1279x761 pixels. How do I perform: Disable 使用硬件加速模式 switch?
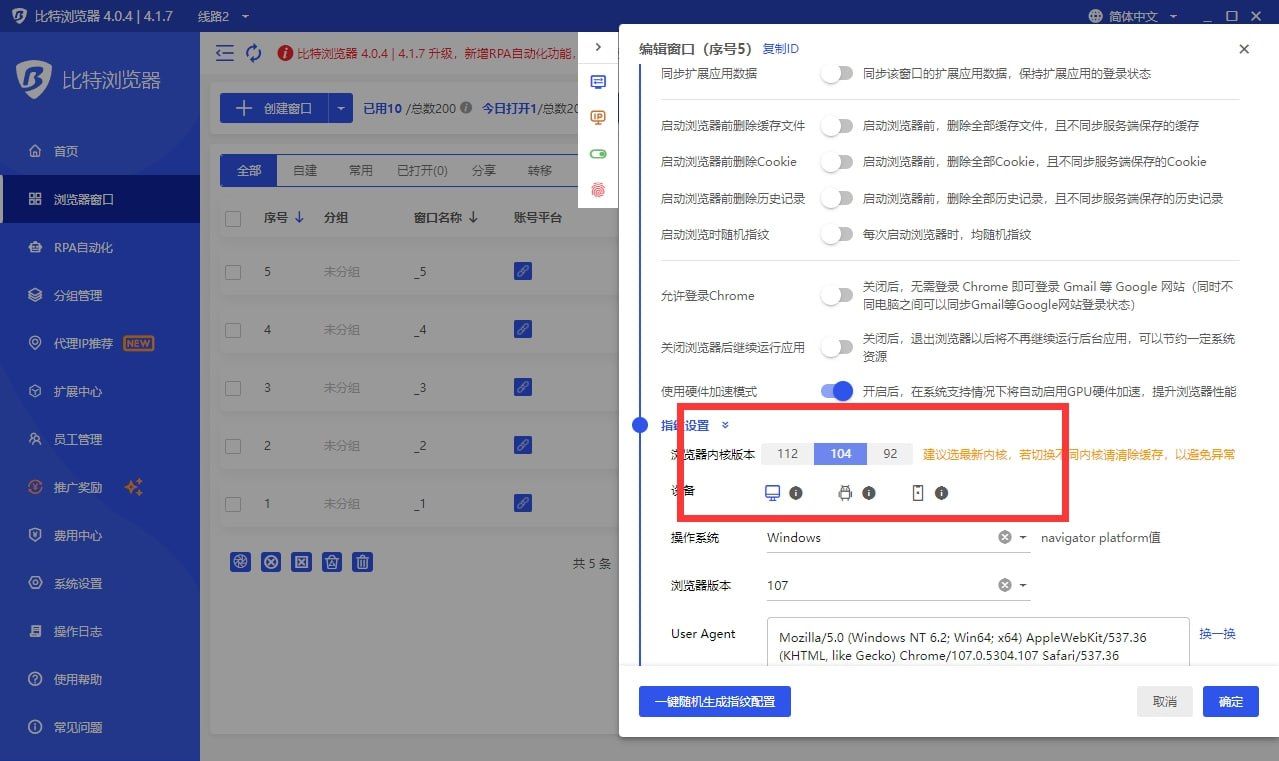(837, 391)
